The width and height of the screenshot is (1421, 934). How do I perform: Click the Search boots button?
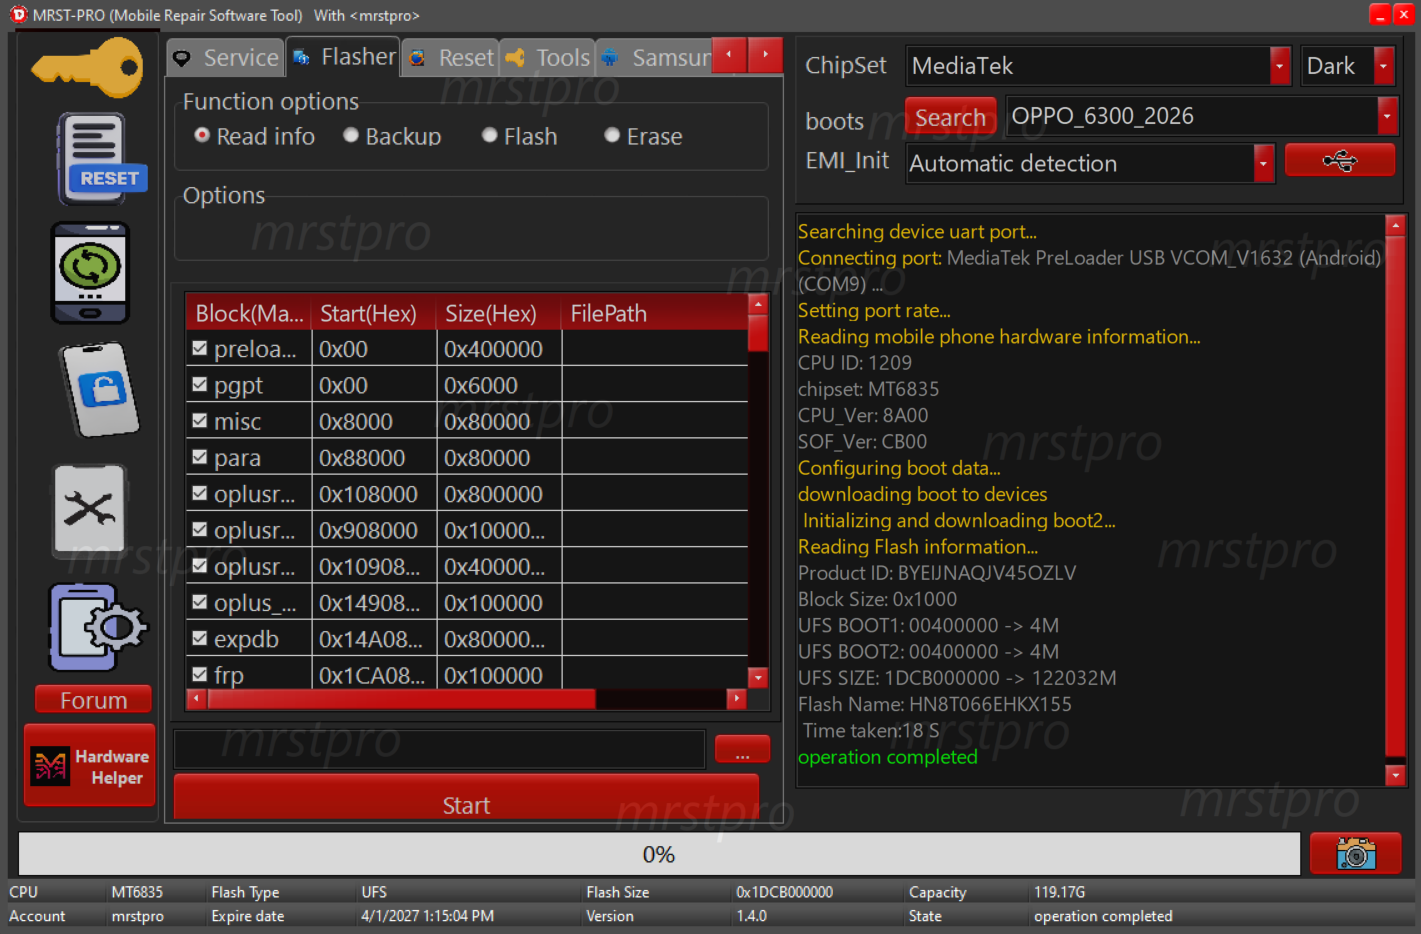pos(950,117)
